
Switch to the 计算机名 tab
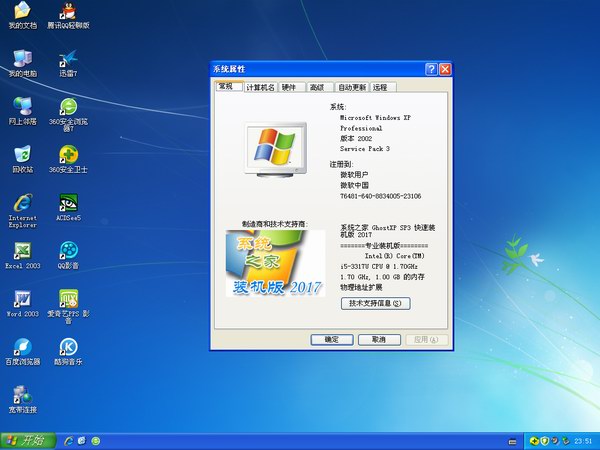coord(260,87)
